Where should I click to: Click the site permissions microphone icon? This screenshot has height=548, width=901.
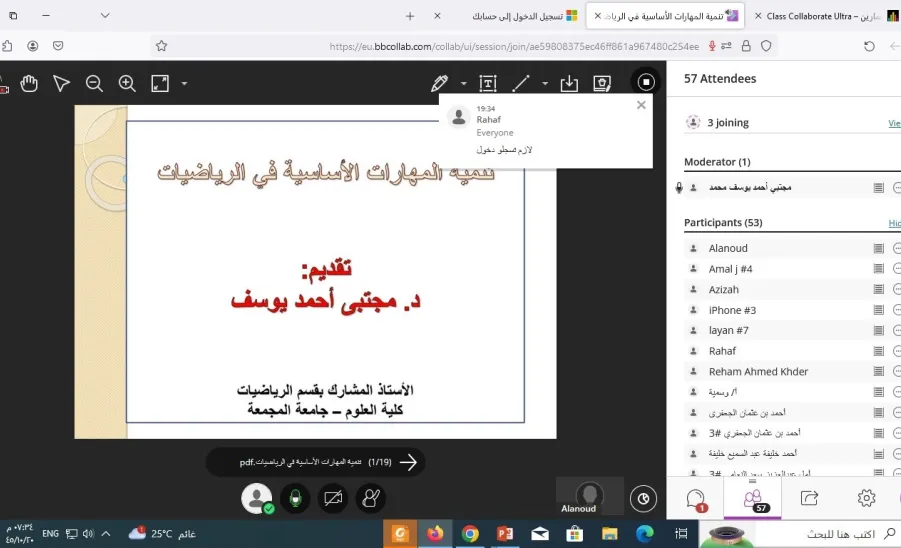[712, 46]
